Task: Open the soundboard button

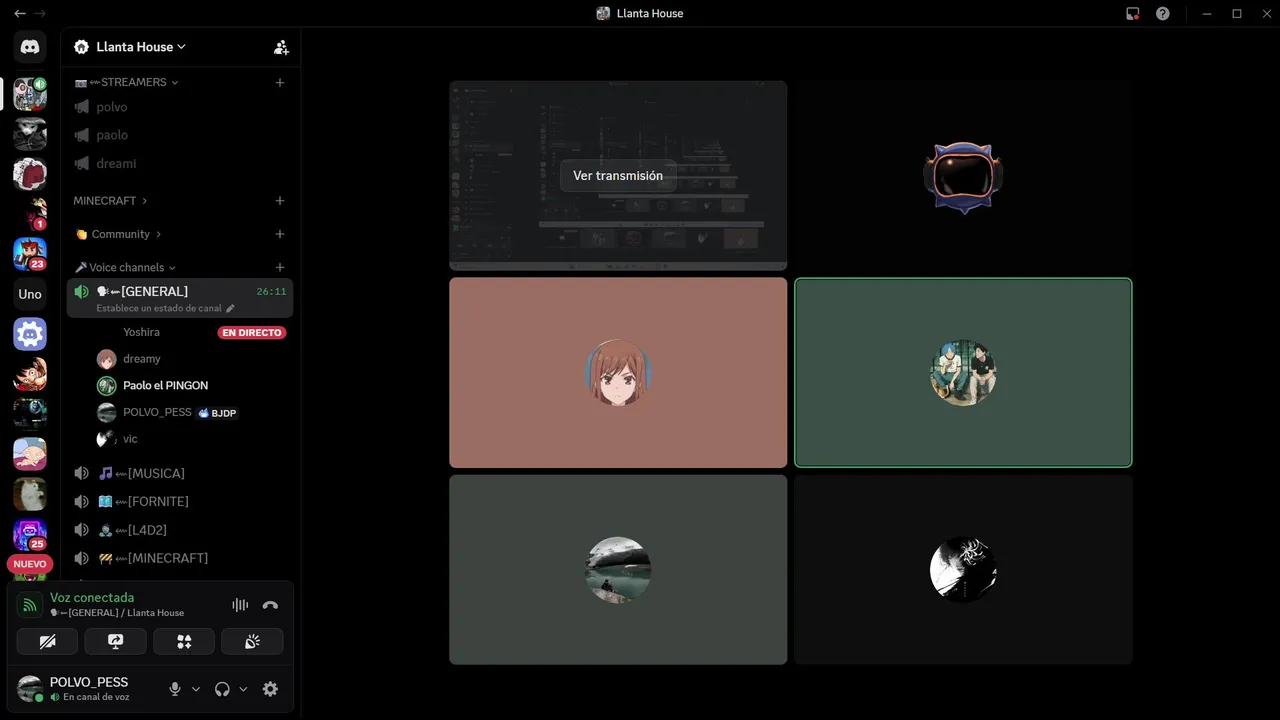Action: (x=252, y=641)
